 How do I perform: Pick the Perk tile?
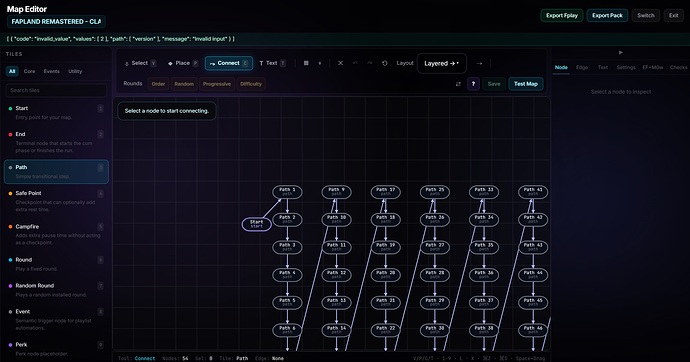click(56, 348)
